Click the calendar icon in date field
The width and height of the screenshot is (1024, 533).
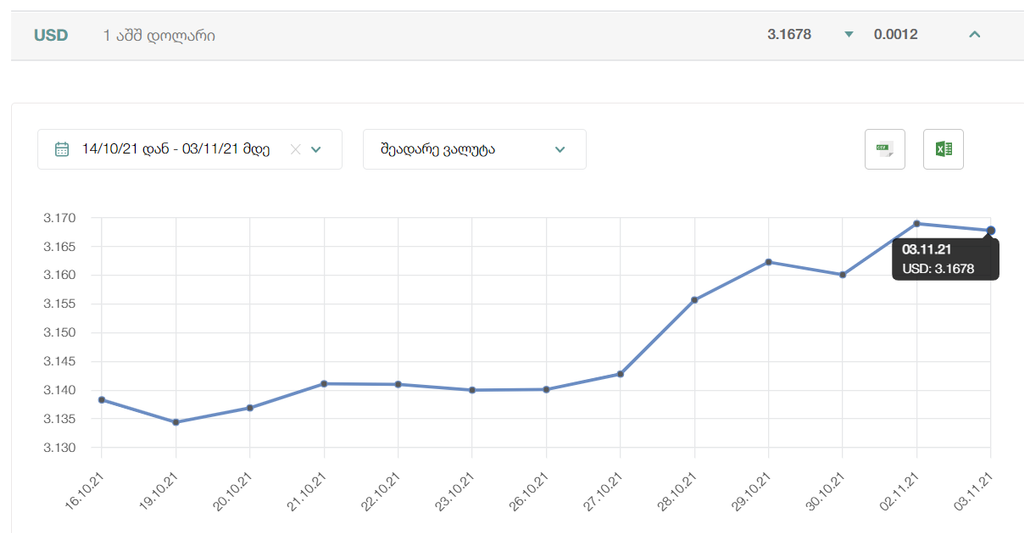click(x=62, y=150)
